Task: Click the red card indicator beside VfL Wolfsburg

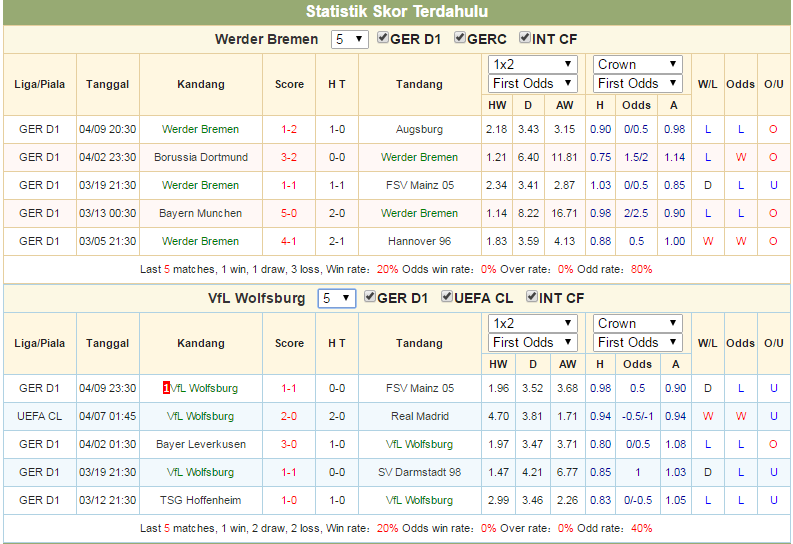Action: pyautogui.click(x=166, y=388)
